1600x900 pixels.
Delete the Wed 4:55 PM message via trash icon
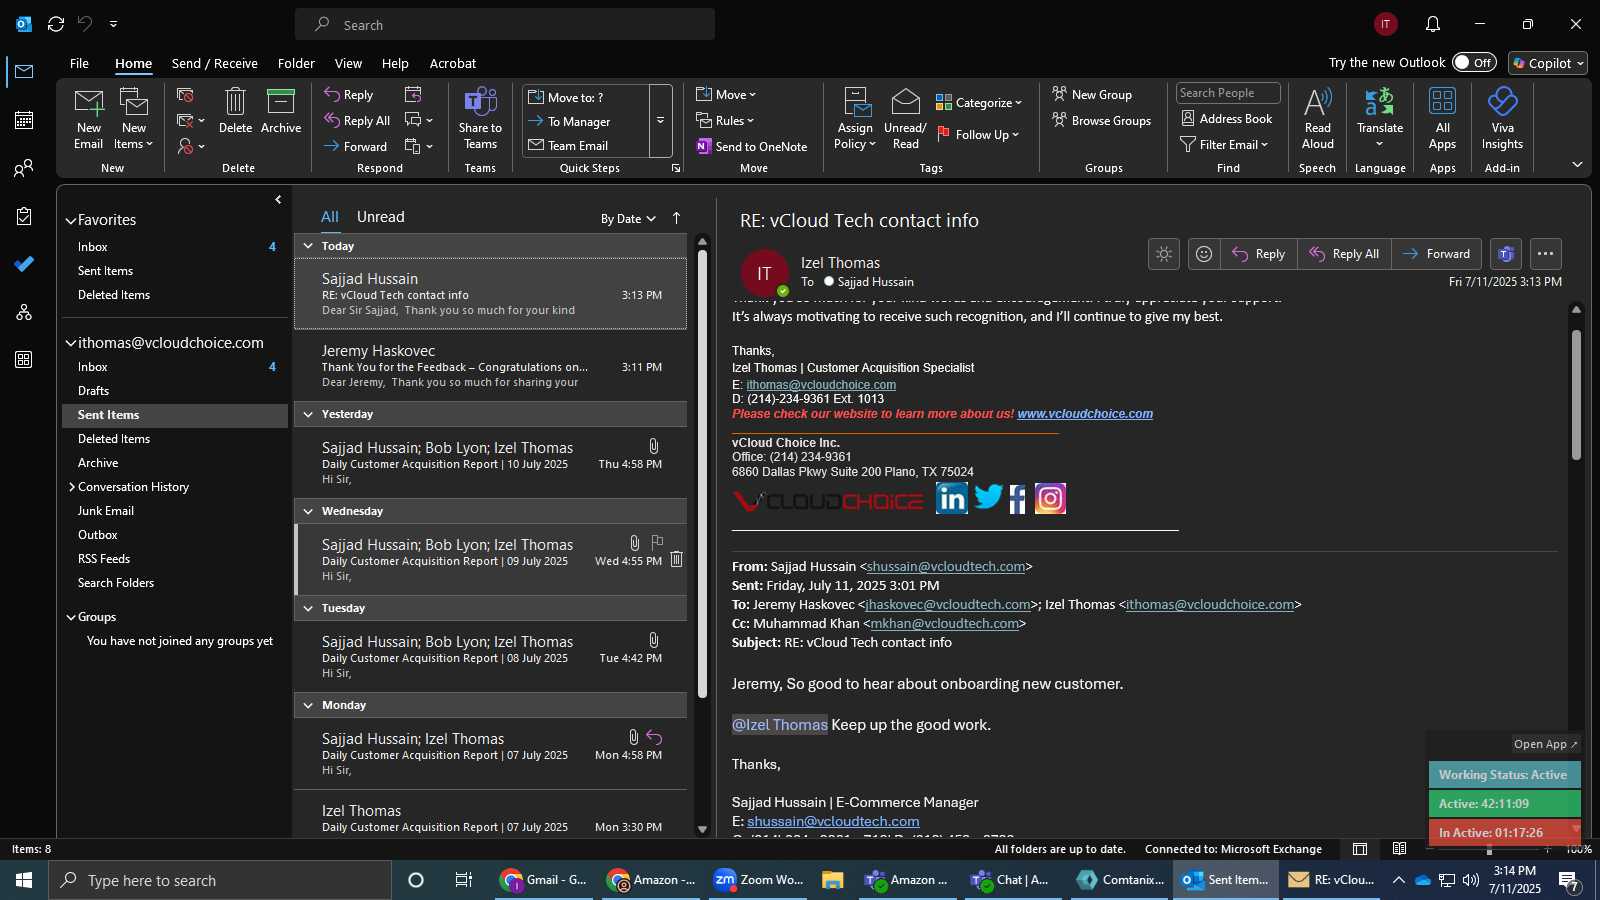click(677, 559)
